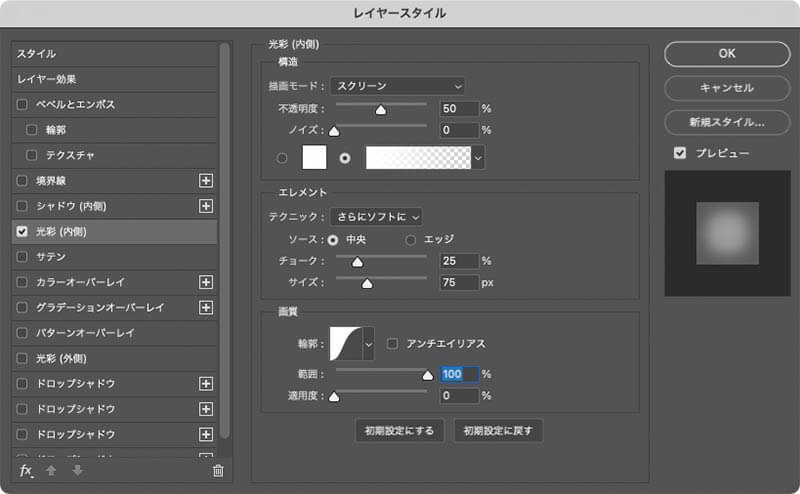Screen dimensions: 800x494
Task: Open 描画モード スクリーン dropdown
Action: point(397,86)
